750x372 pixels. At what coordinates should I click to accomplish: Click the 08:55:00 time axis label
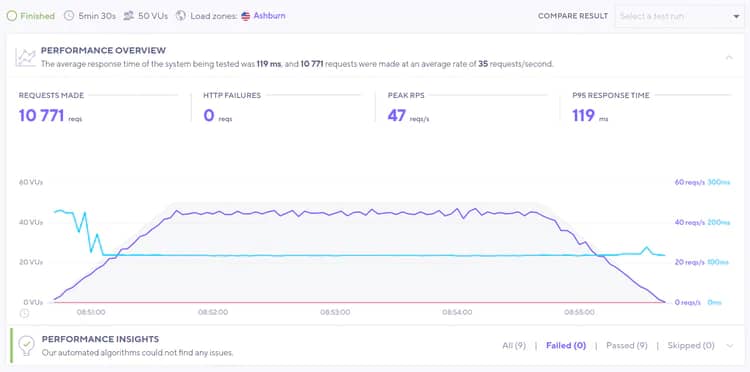[x=579, y=312]
